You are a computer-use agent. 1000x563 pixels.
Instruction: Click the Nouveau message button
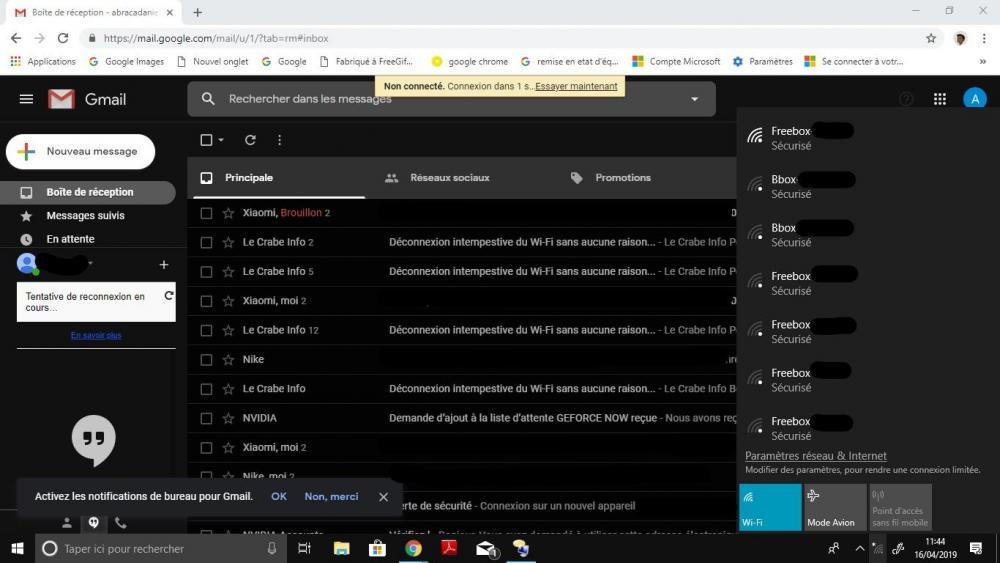pyautogui.click(x=81, y=152)
